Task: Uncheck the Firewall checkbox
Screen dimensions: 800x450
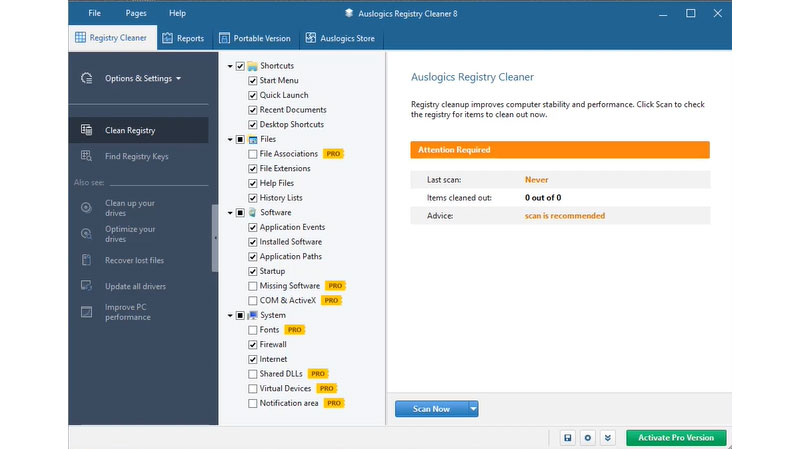Action: pos(253,345)
